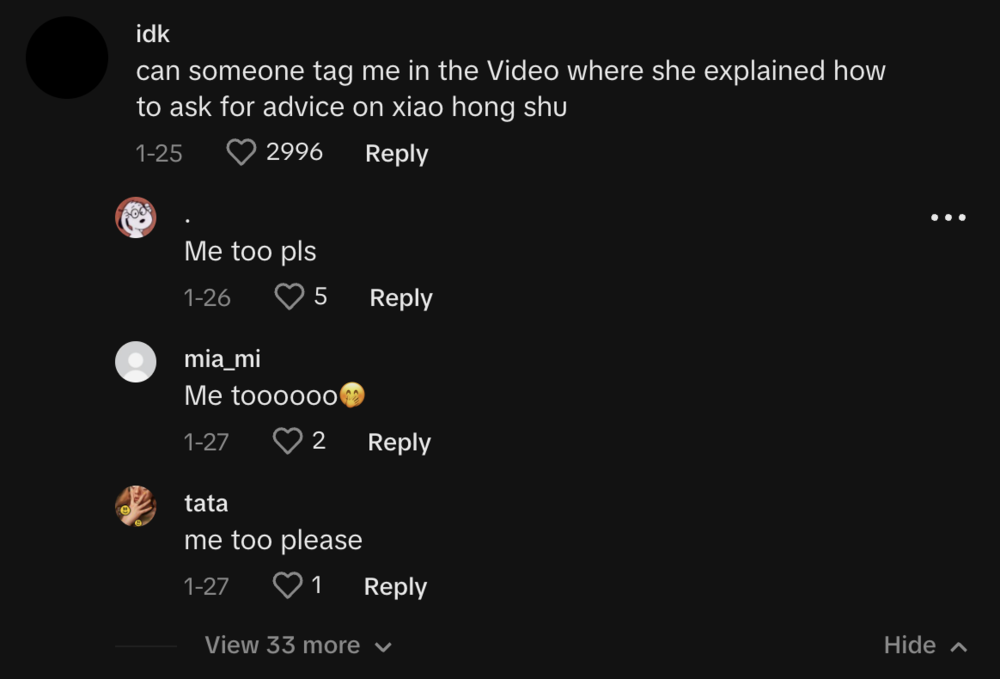The image size is (1000, 679).
Task: Expand replies with View 33 more
Action: pos(298,645)
